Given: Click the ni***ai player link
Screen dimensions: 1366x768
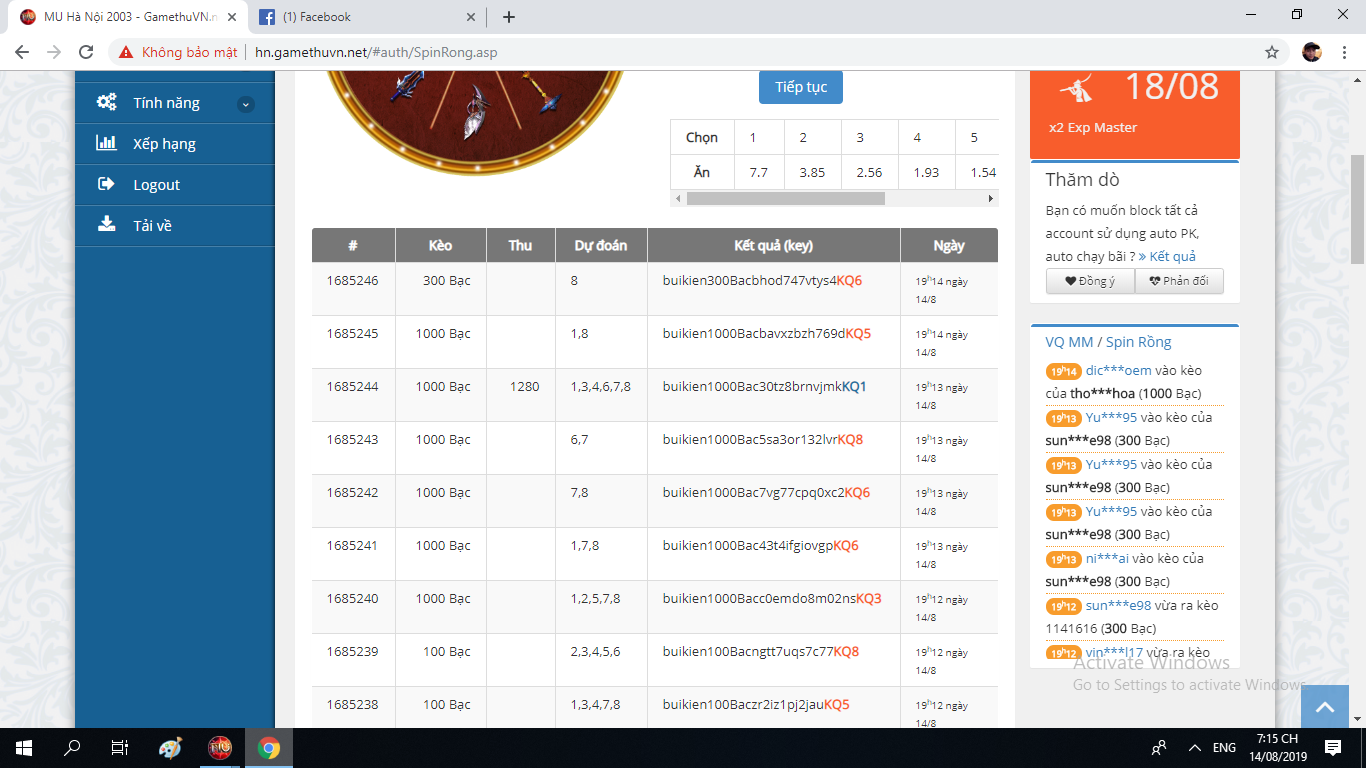Looking at the screenshot, I should click(1107, 558).
